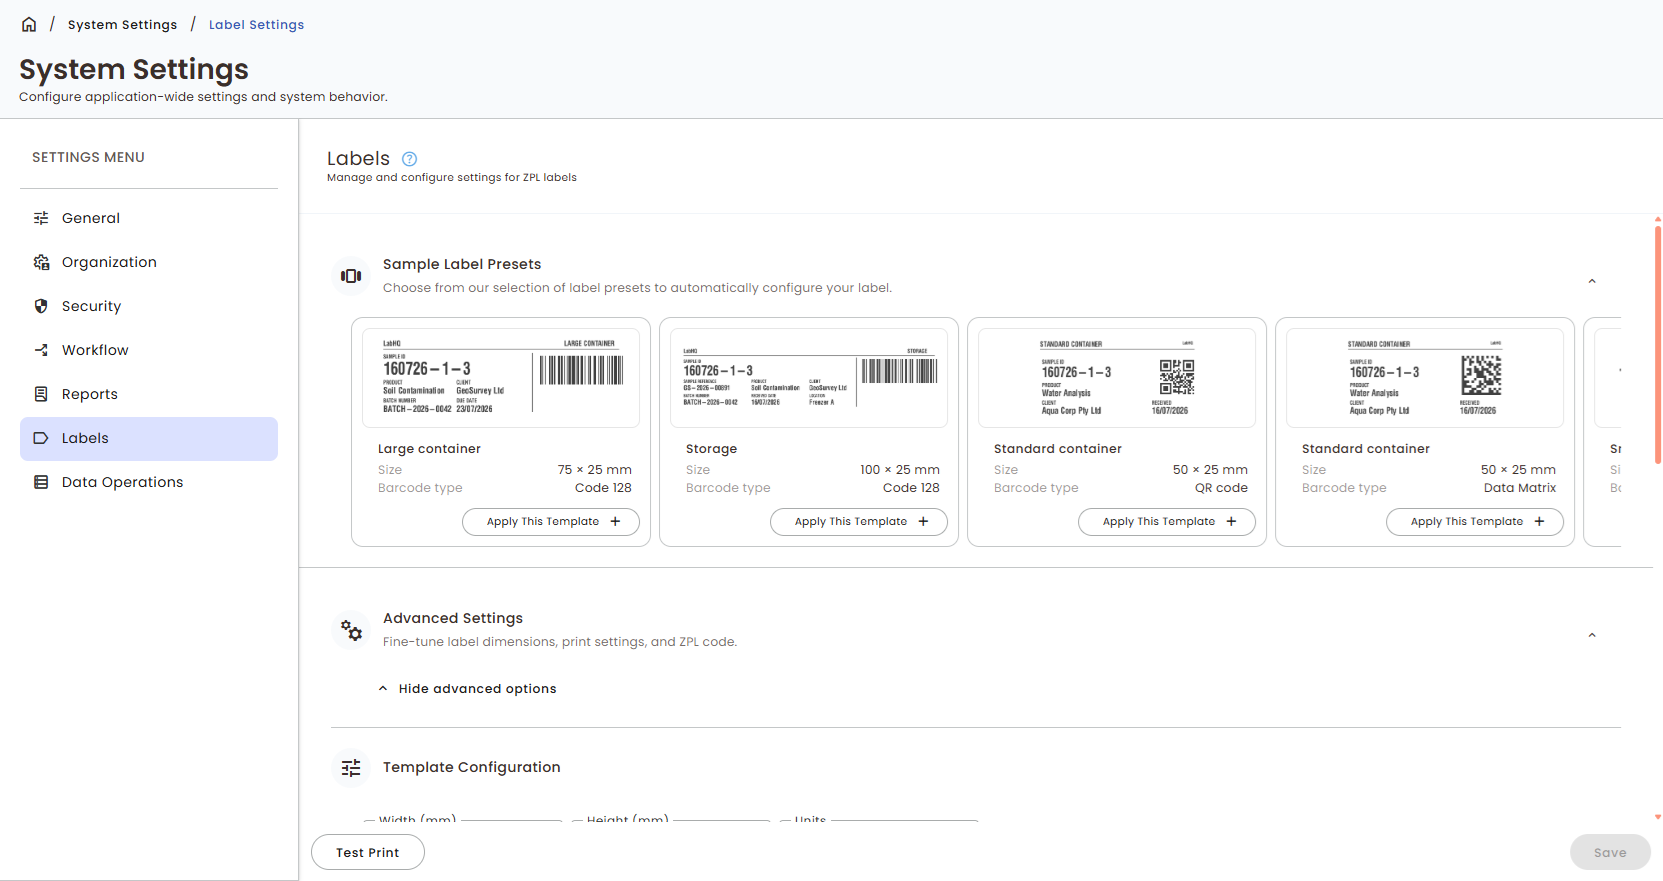
Task: Go to System Settings breadcrumb
Action: [x=122, y=25]
